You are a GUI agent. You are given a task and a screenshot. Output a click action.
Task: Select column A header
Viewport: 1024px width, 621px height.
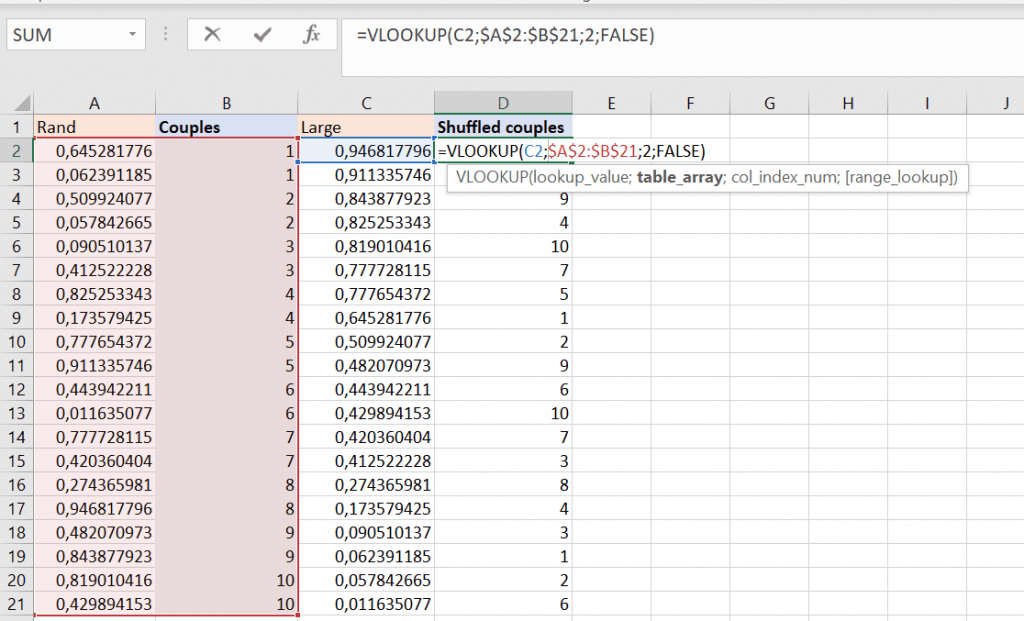(94, 103)
